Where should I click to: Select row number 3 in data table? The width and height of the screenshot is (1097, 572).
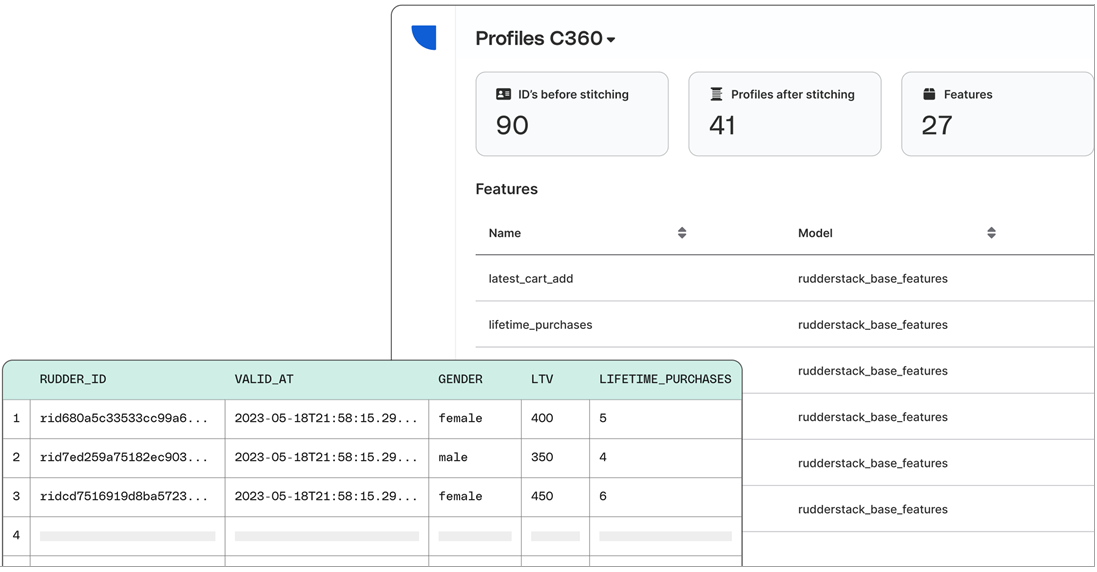tap(16, 496)
